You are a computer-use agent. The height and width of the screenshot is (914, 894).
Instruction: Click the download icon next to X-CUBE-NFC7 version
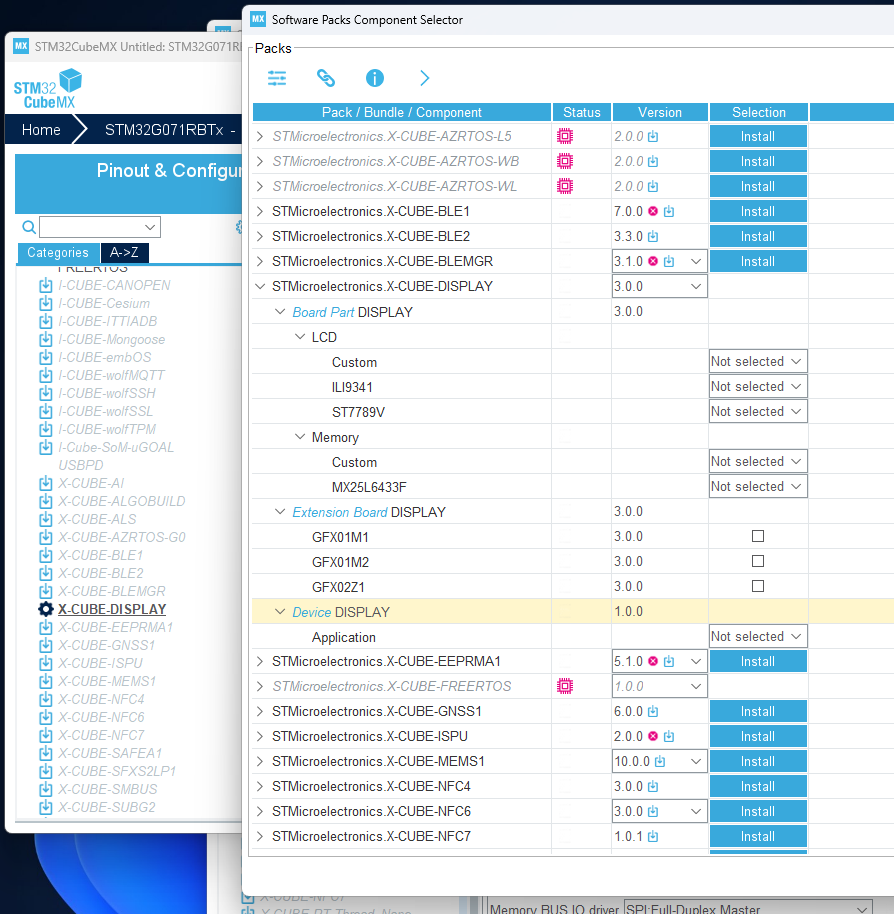[x=653, y=837]
